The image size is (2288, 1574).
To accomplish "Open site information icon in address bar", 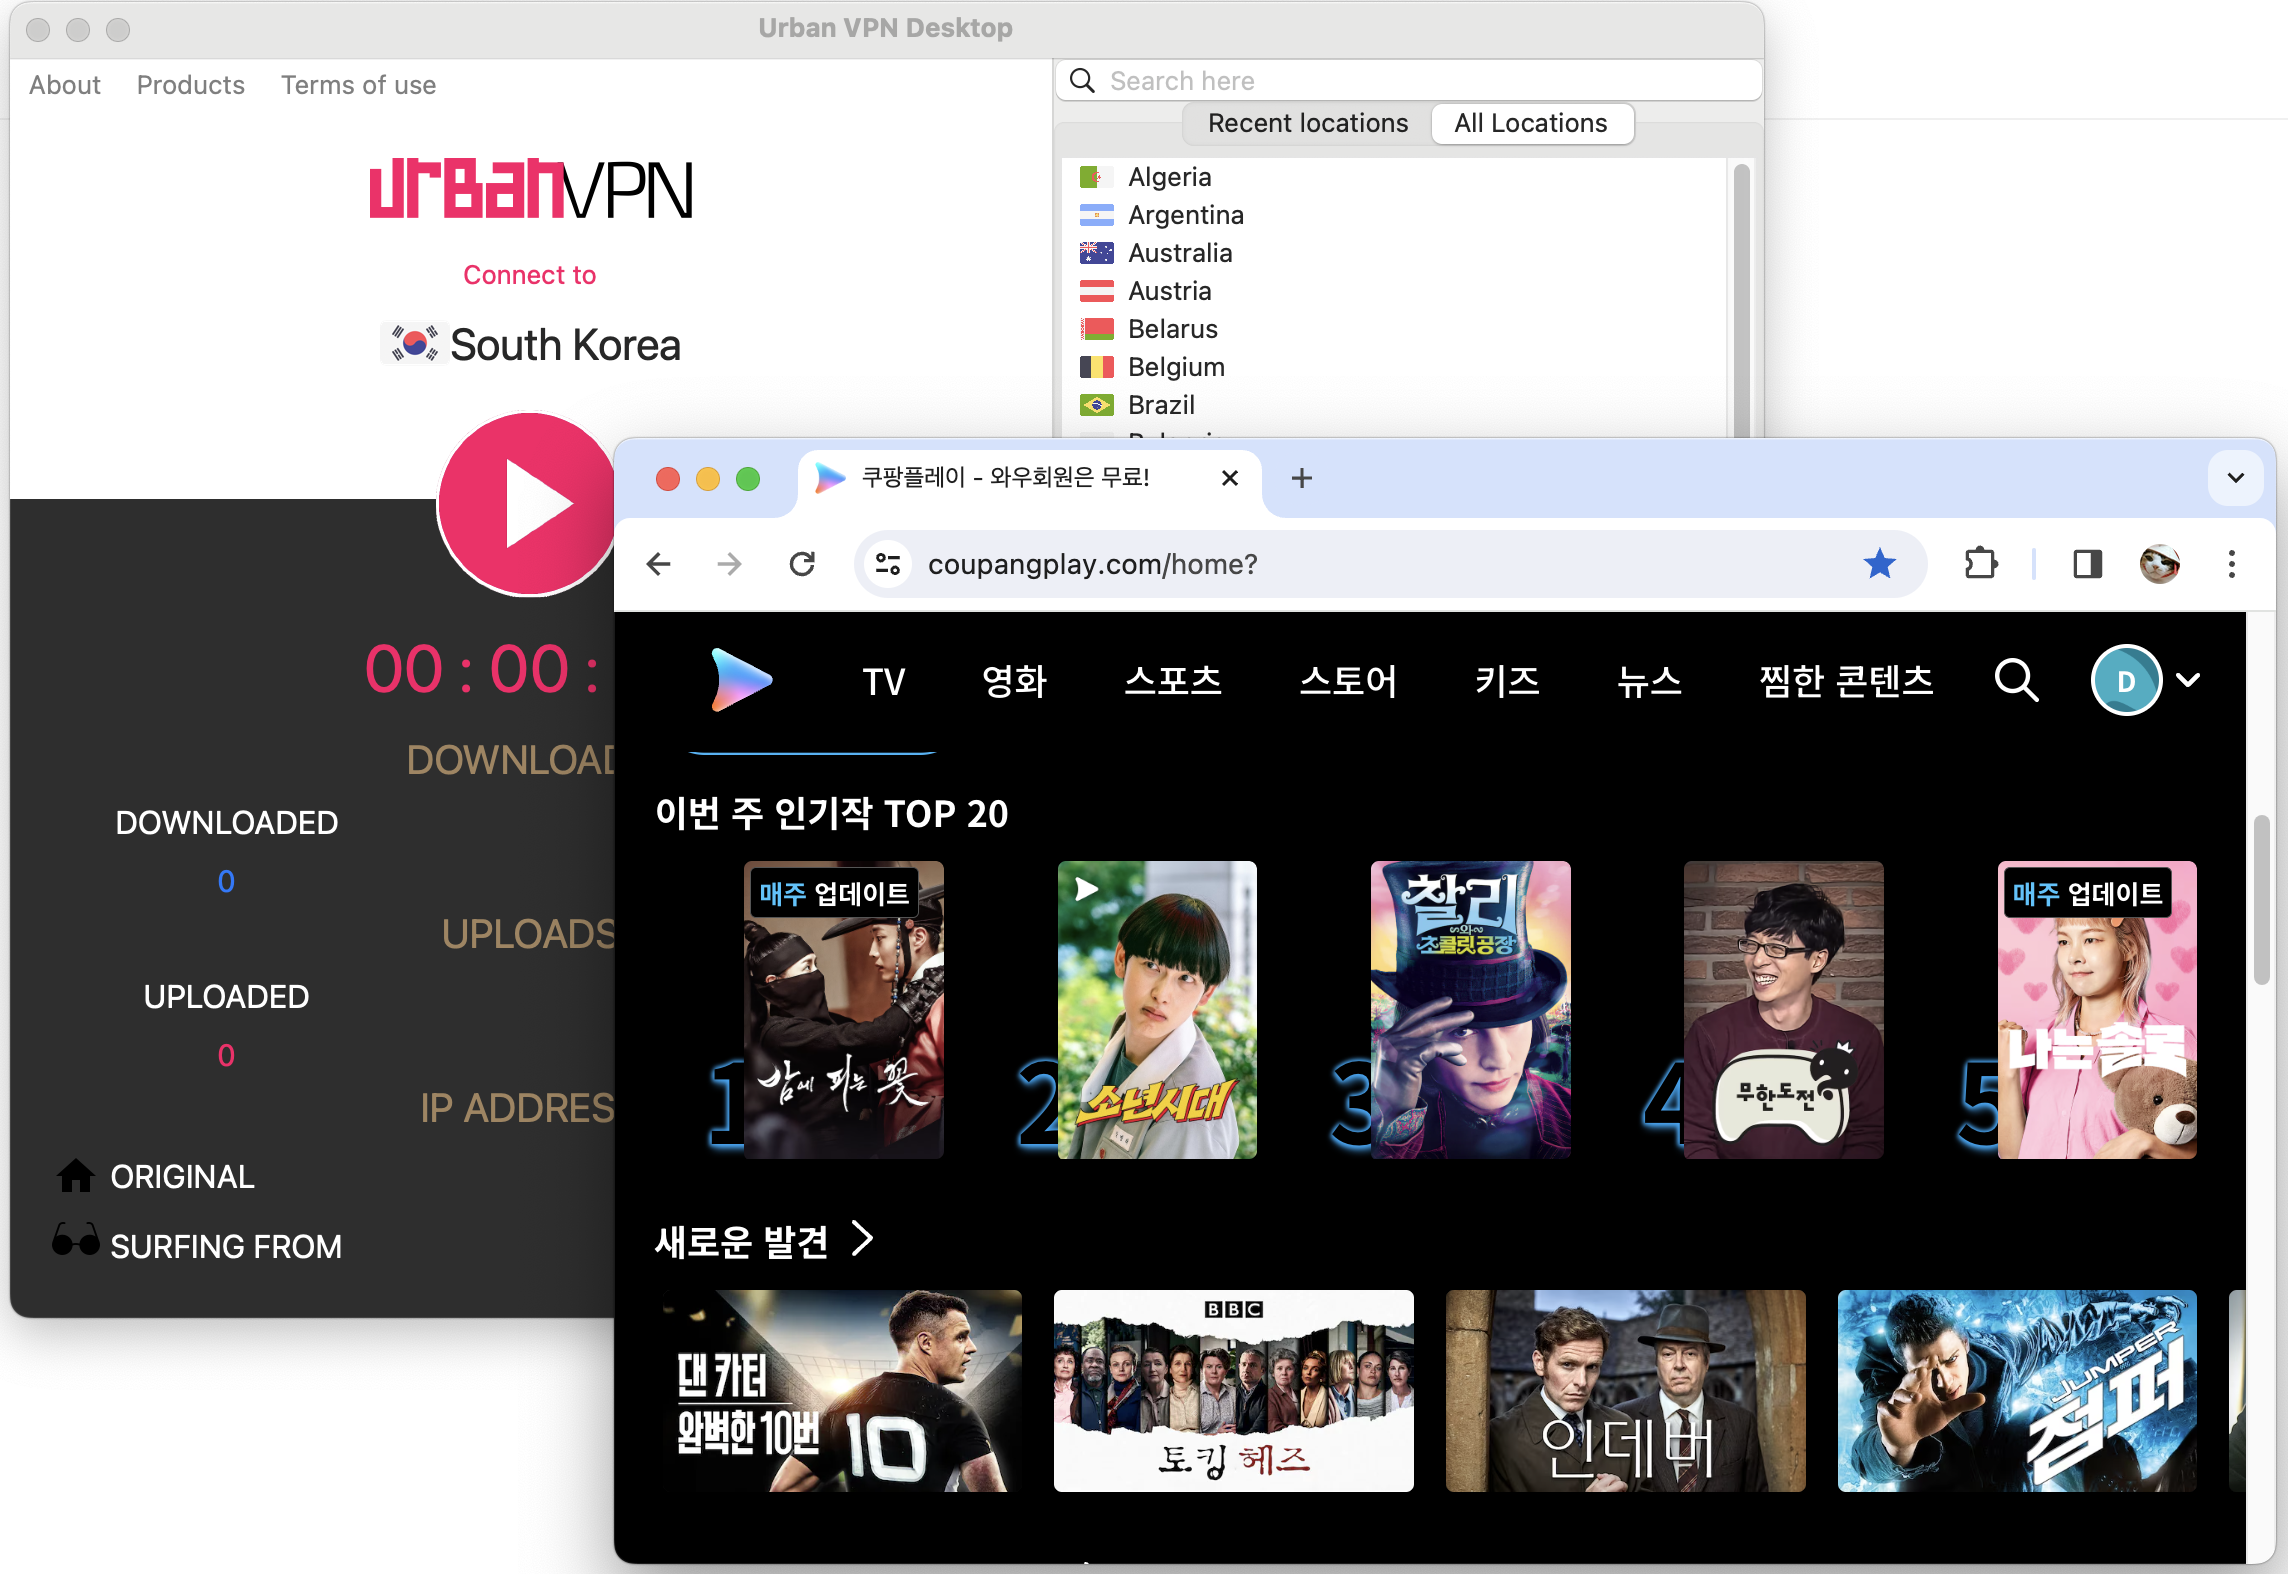I will (888, 564).
